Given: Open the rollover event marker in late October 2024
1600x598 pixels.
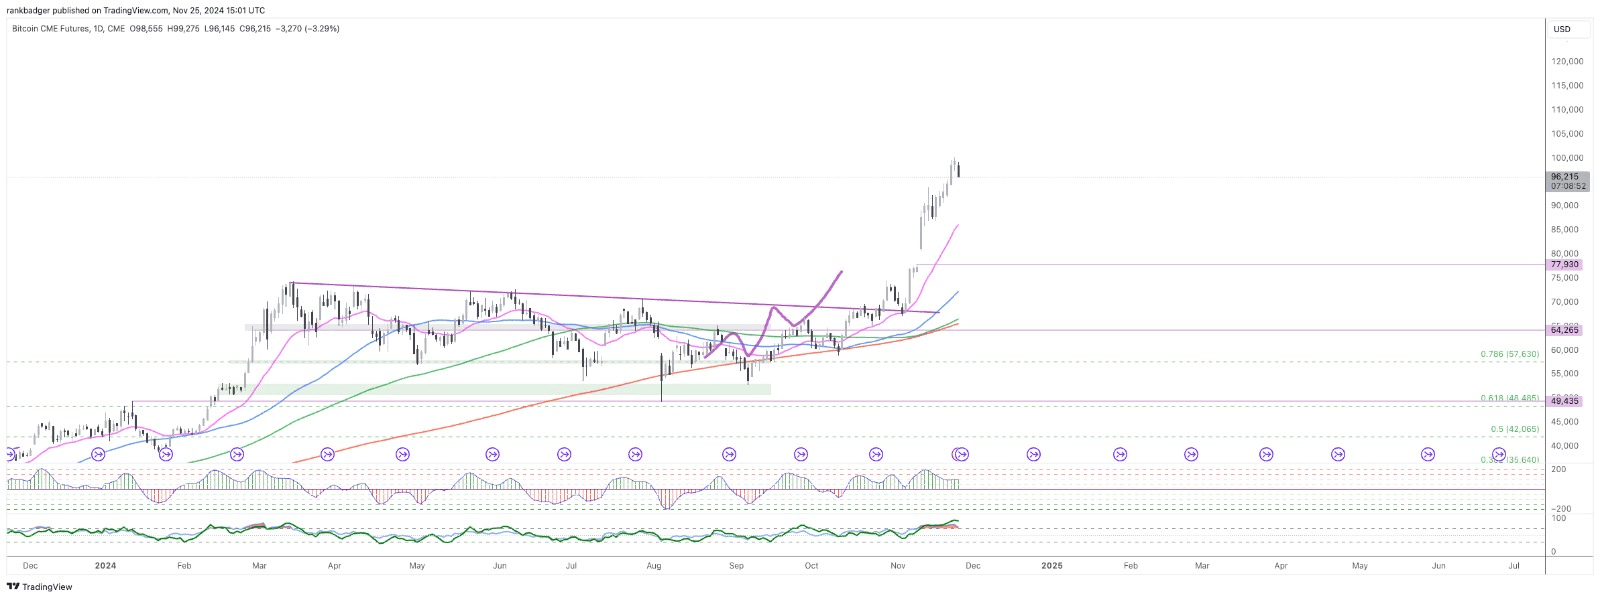Looking at the screenshot, I should 876,454.
